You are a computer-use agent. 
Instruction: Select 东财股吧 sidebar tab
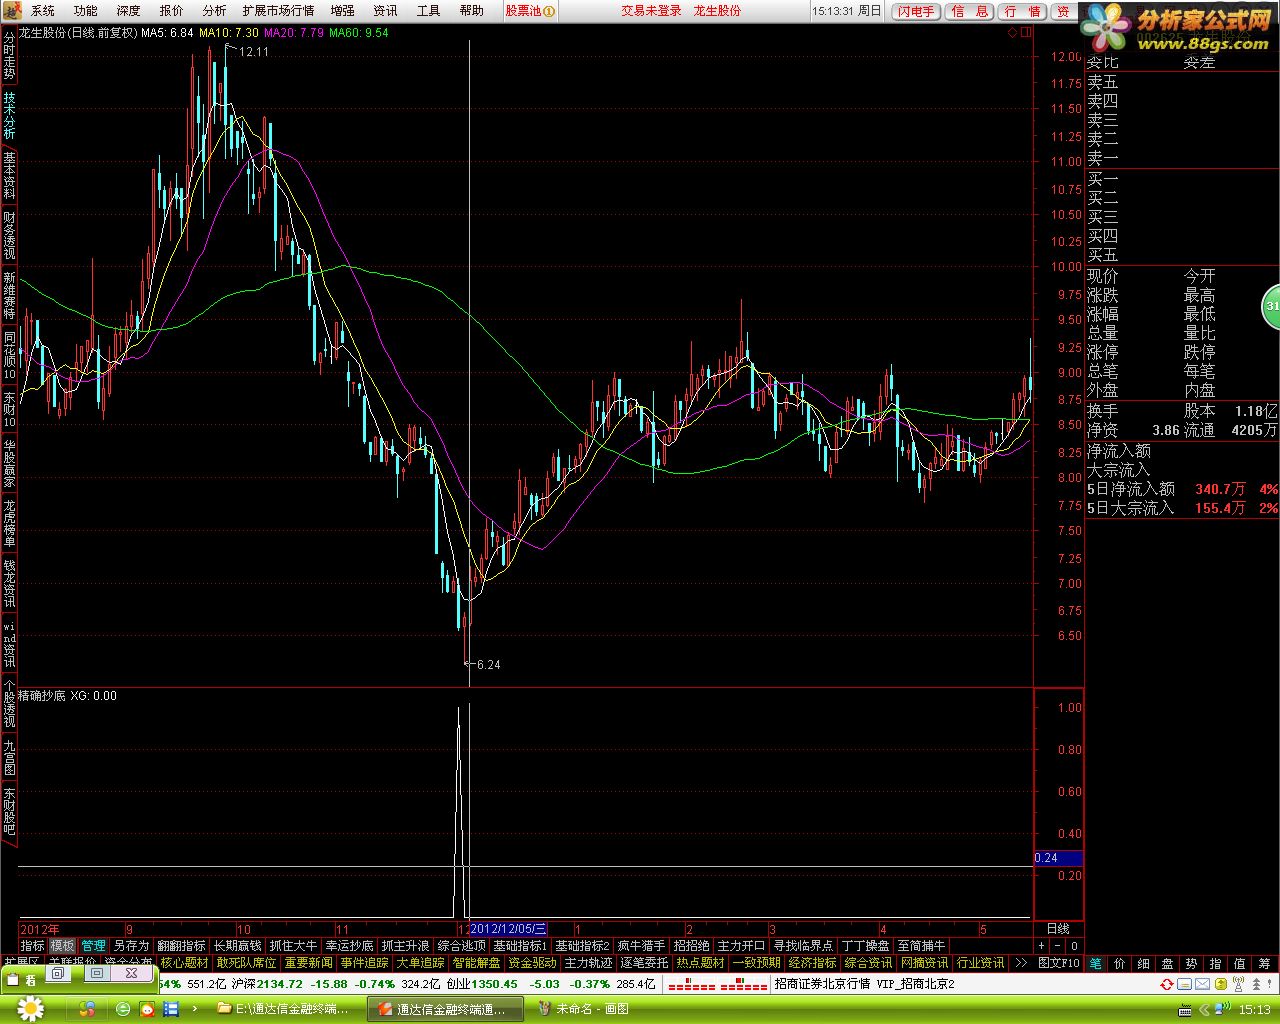(x=9, y=811)
